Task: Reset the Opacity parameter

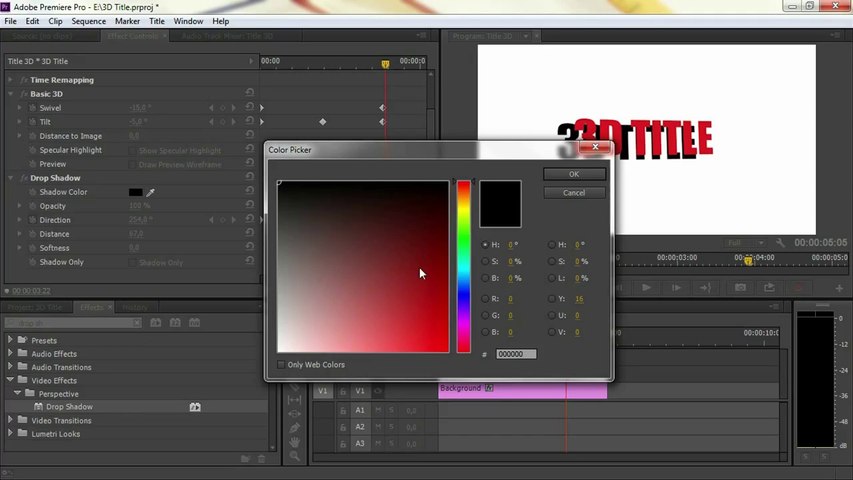Action: [x=249, y=205]
